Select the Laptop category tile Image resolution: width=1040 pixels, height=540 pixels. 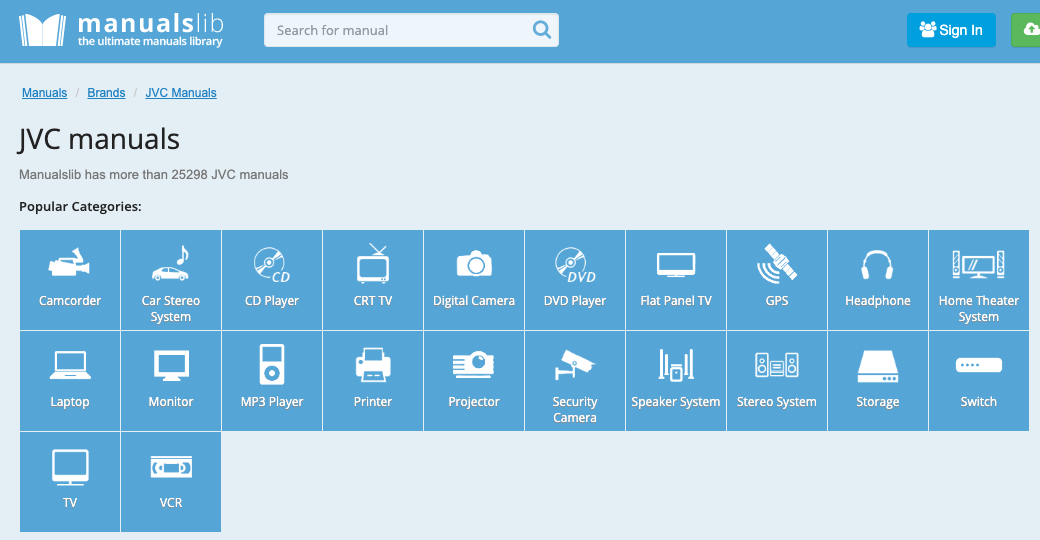pos(70,381)
